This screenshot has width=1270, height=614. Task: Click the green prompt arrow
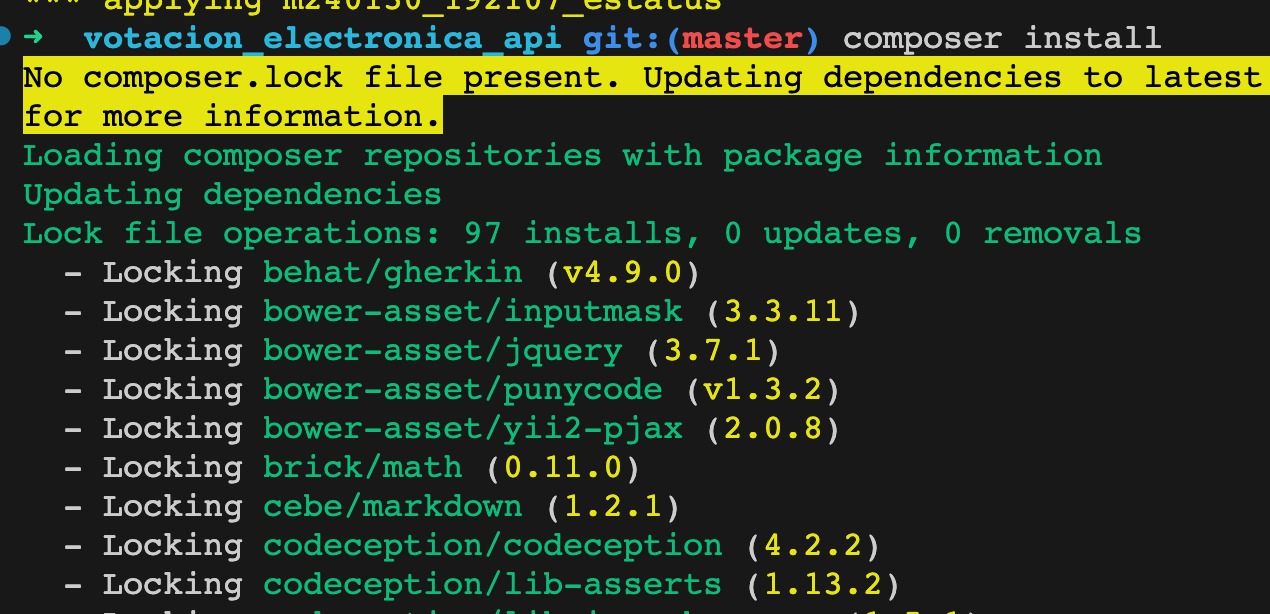coord(33,38)
